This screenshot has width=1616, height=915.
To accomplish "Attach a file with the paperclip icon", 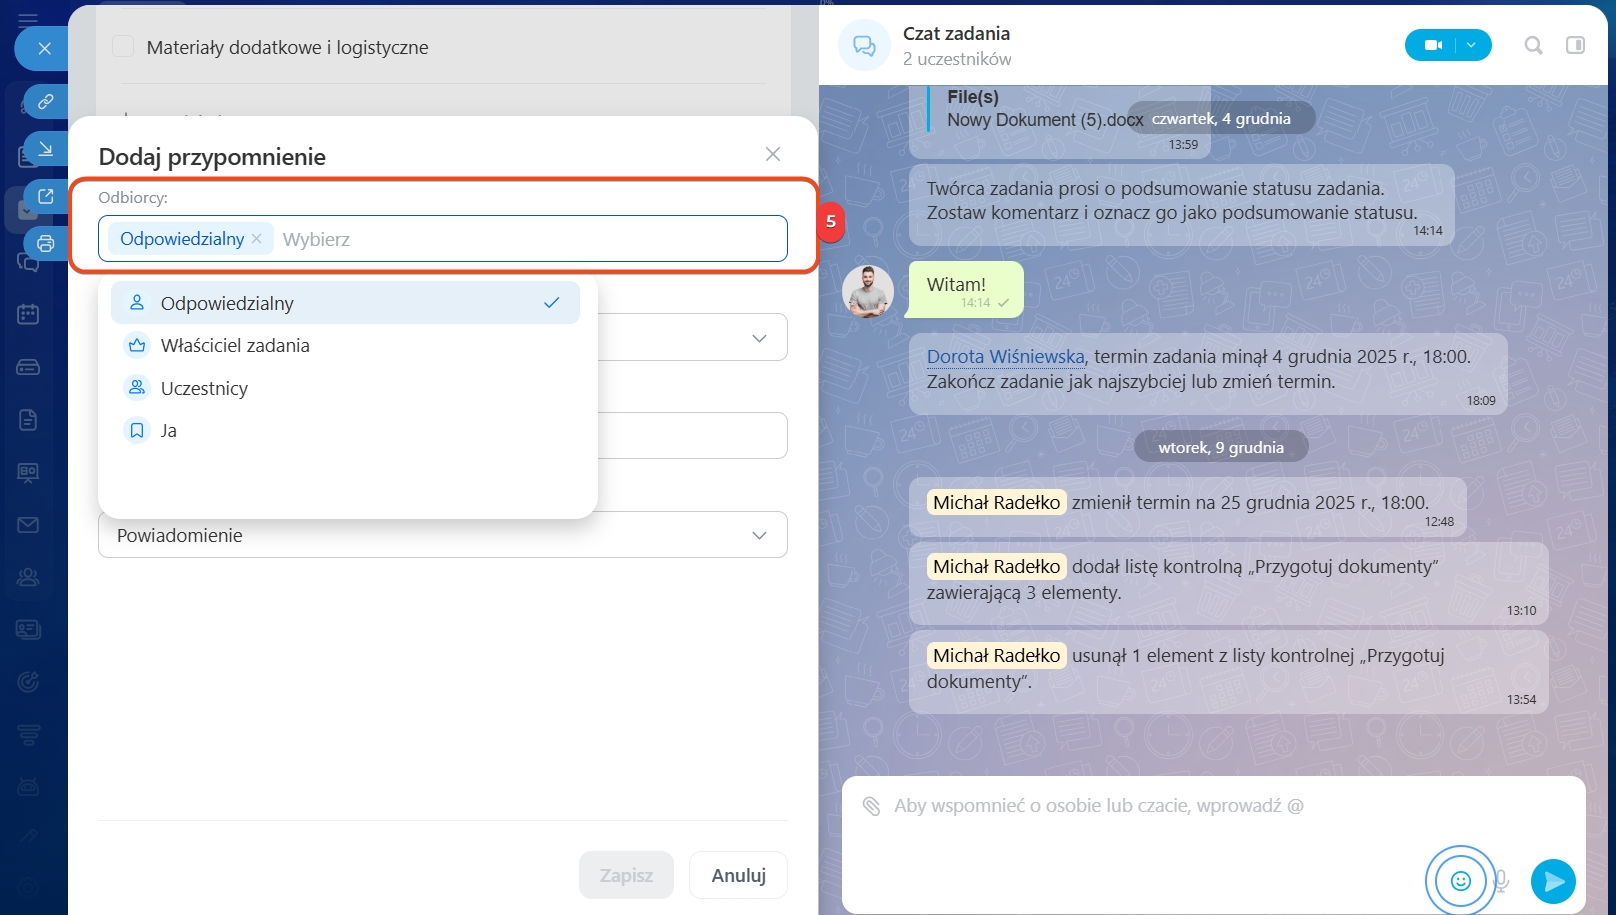I will (871, 806).
